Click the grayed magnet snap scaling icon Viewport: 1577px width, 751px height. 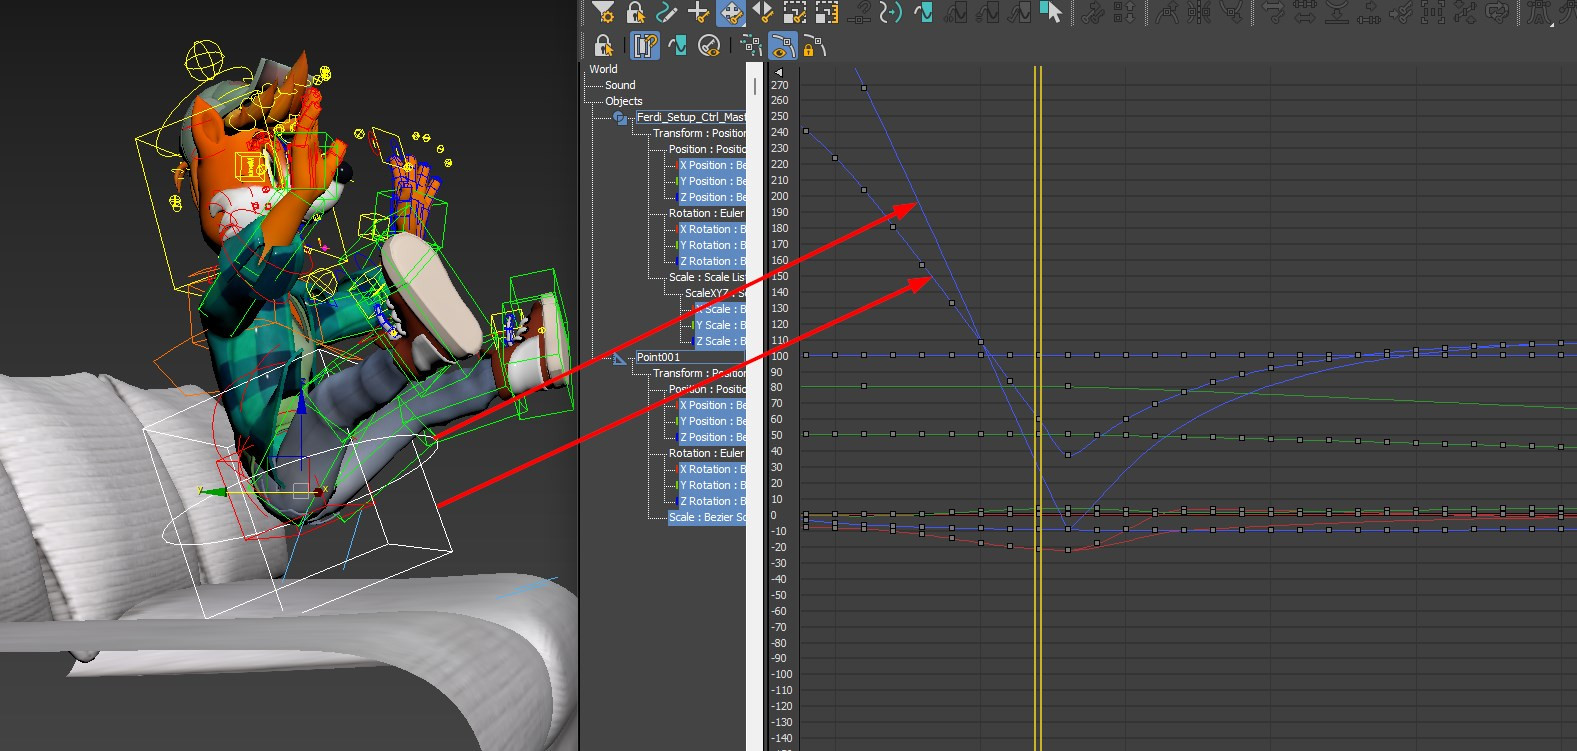pyautogui.click(x=859, y=12)
